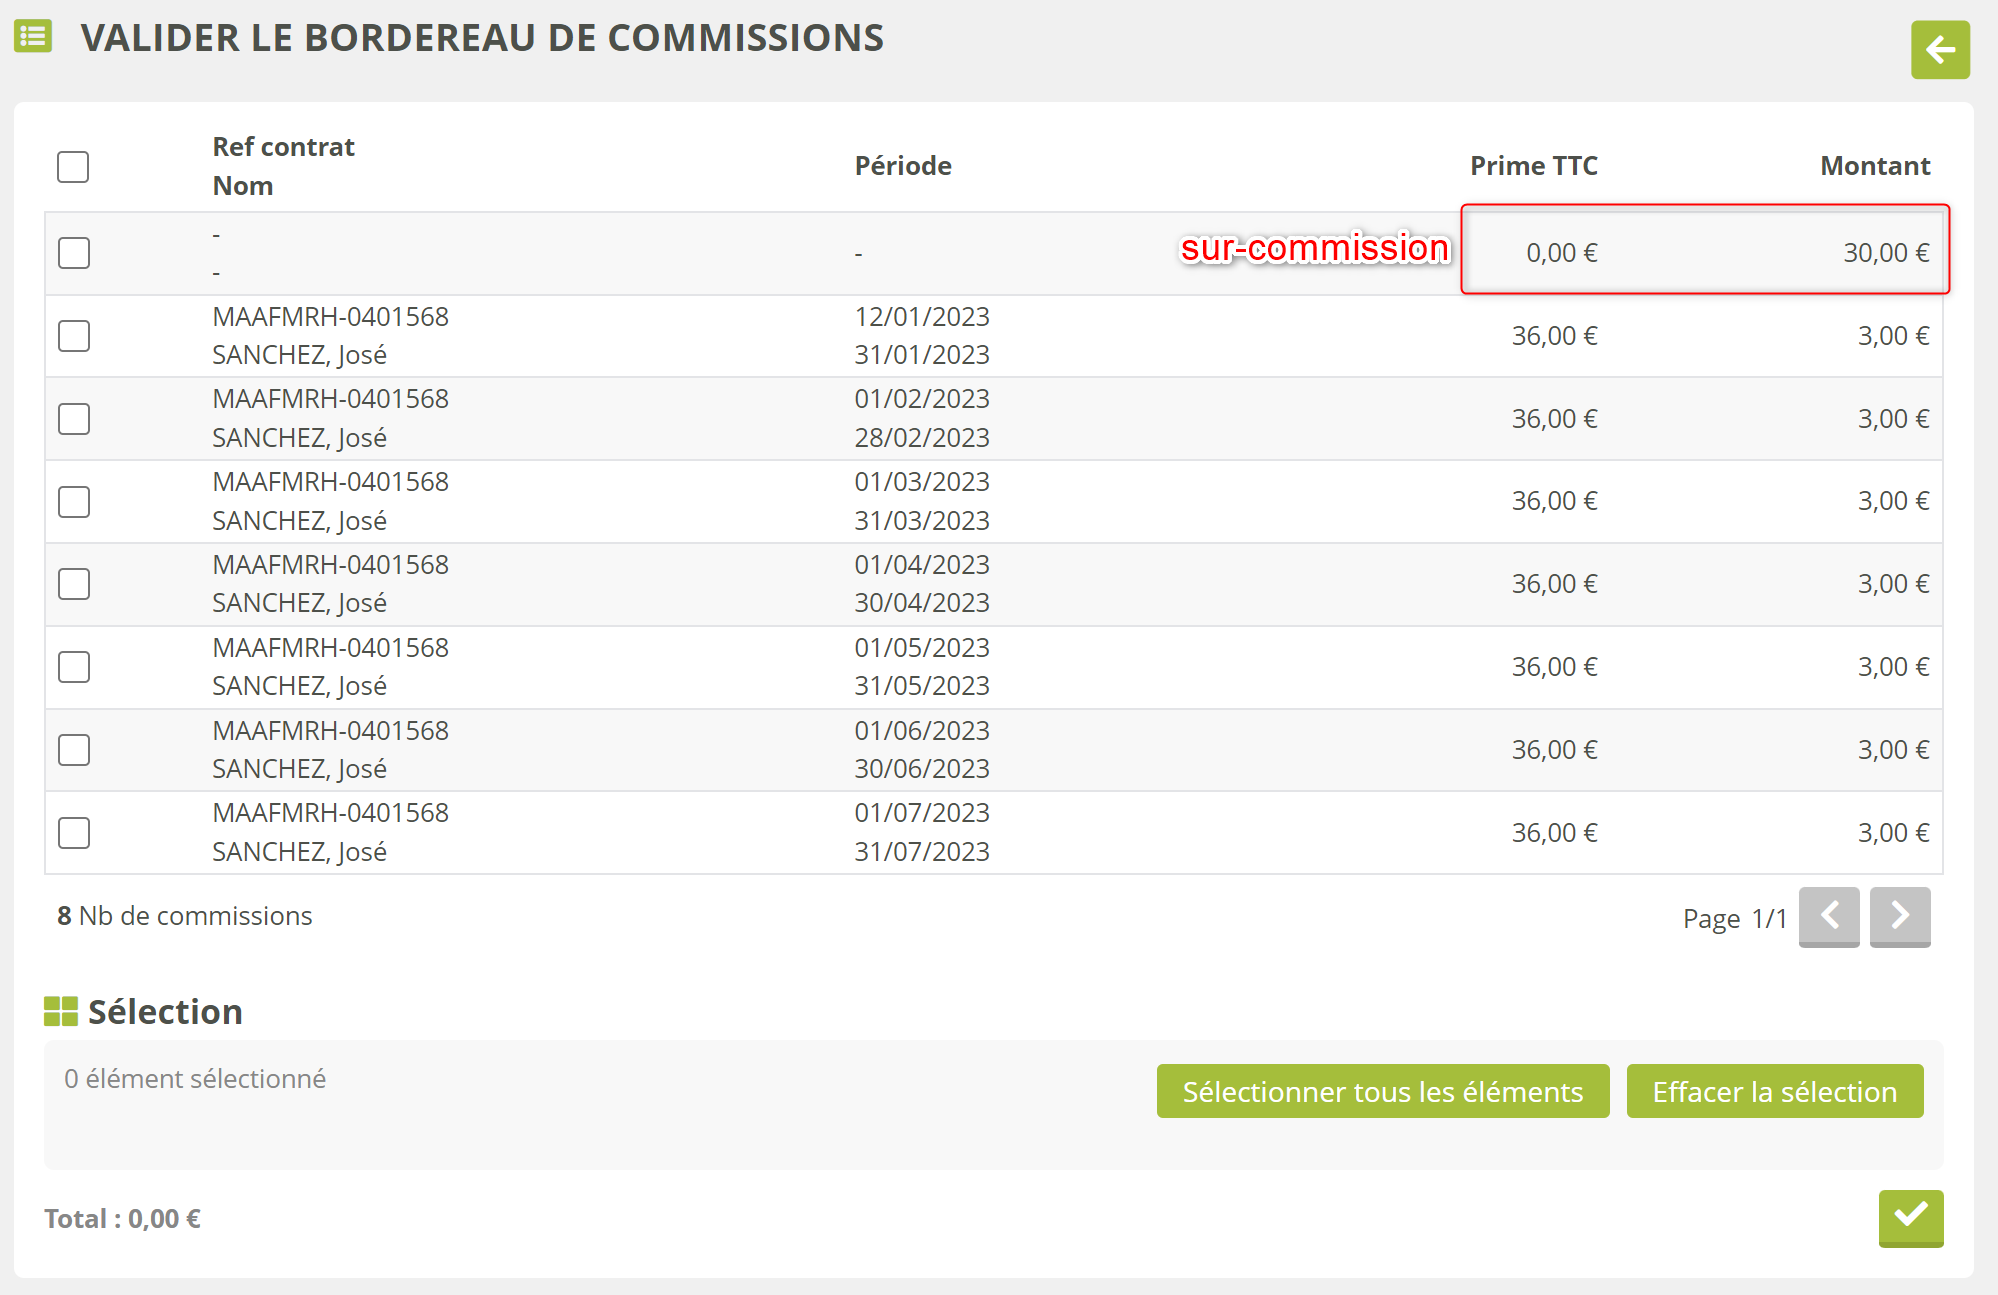
Task: Tick the 01/03/2023 period checkbox
Action: click(x=74, y=502)
